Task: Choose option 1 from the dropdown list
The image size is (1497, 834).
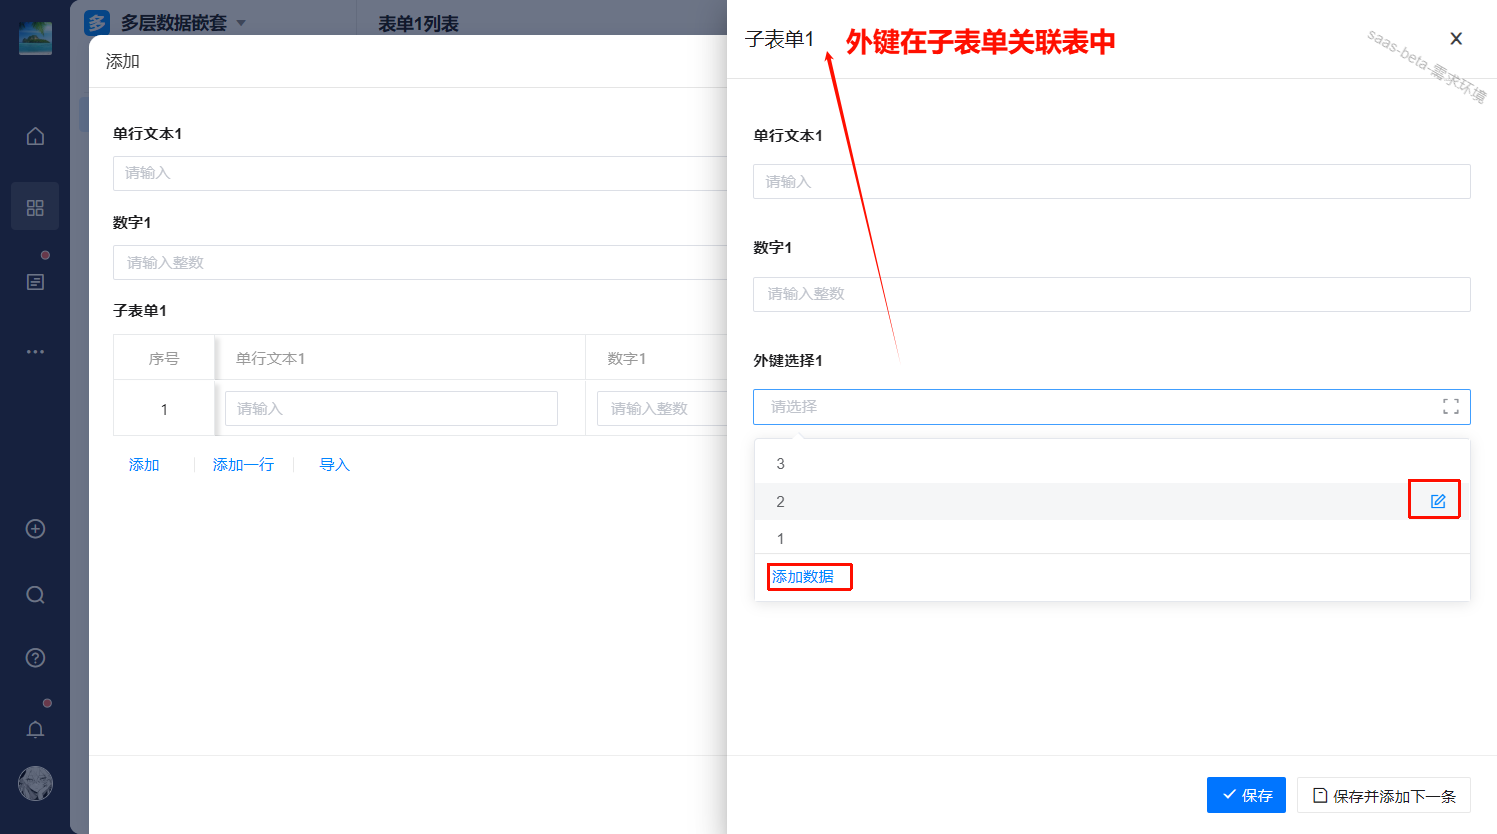Action: (x=781, y=539)
